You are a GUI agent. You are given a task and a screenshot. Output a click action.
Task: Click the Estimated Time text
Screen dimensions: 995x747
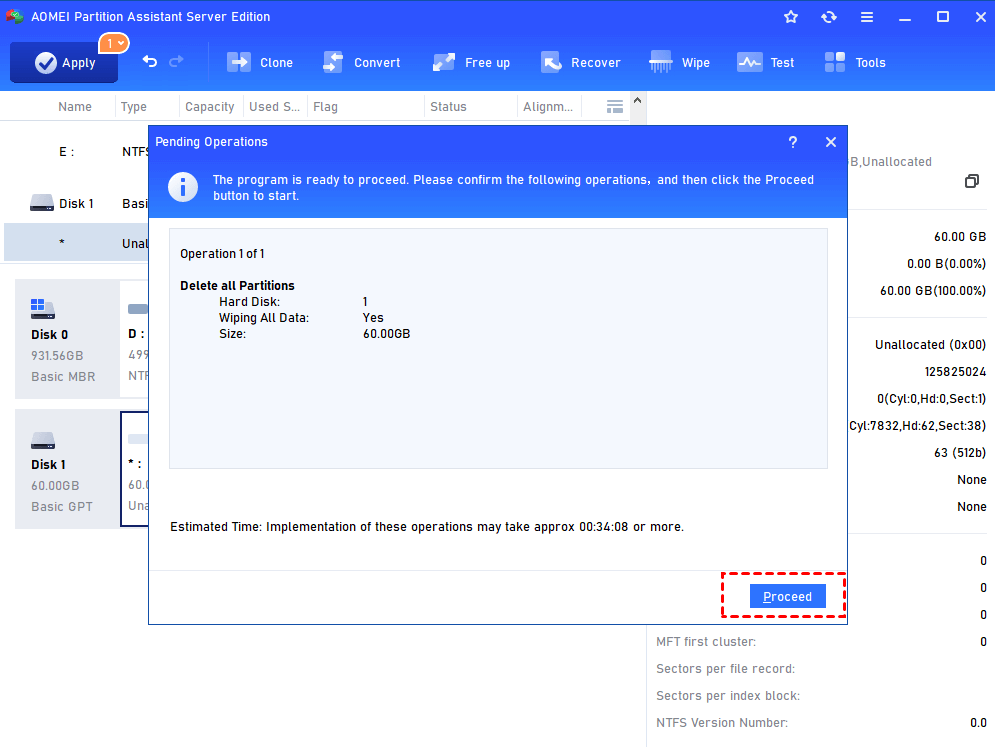tap(427, 527)
